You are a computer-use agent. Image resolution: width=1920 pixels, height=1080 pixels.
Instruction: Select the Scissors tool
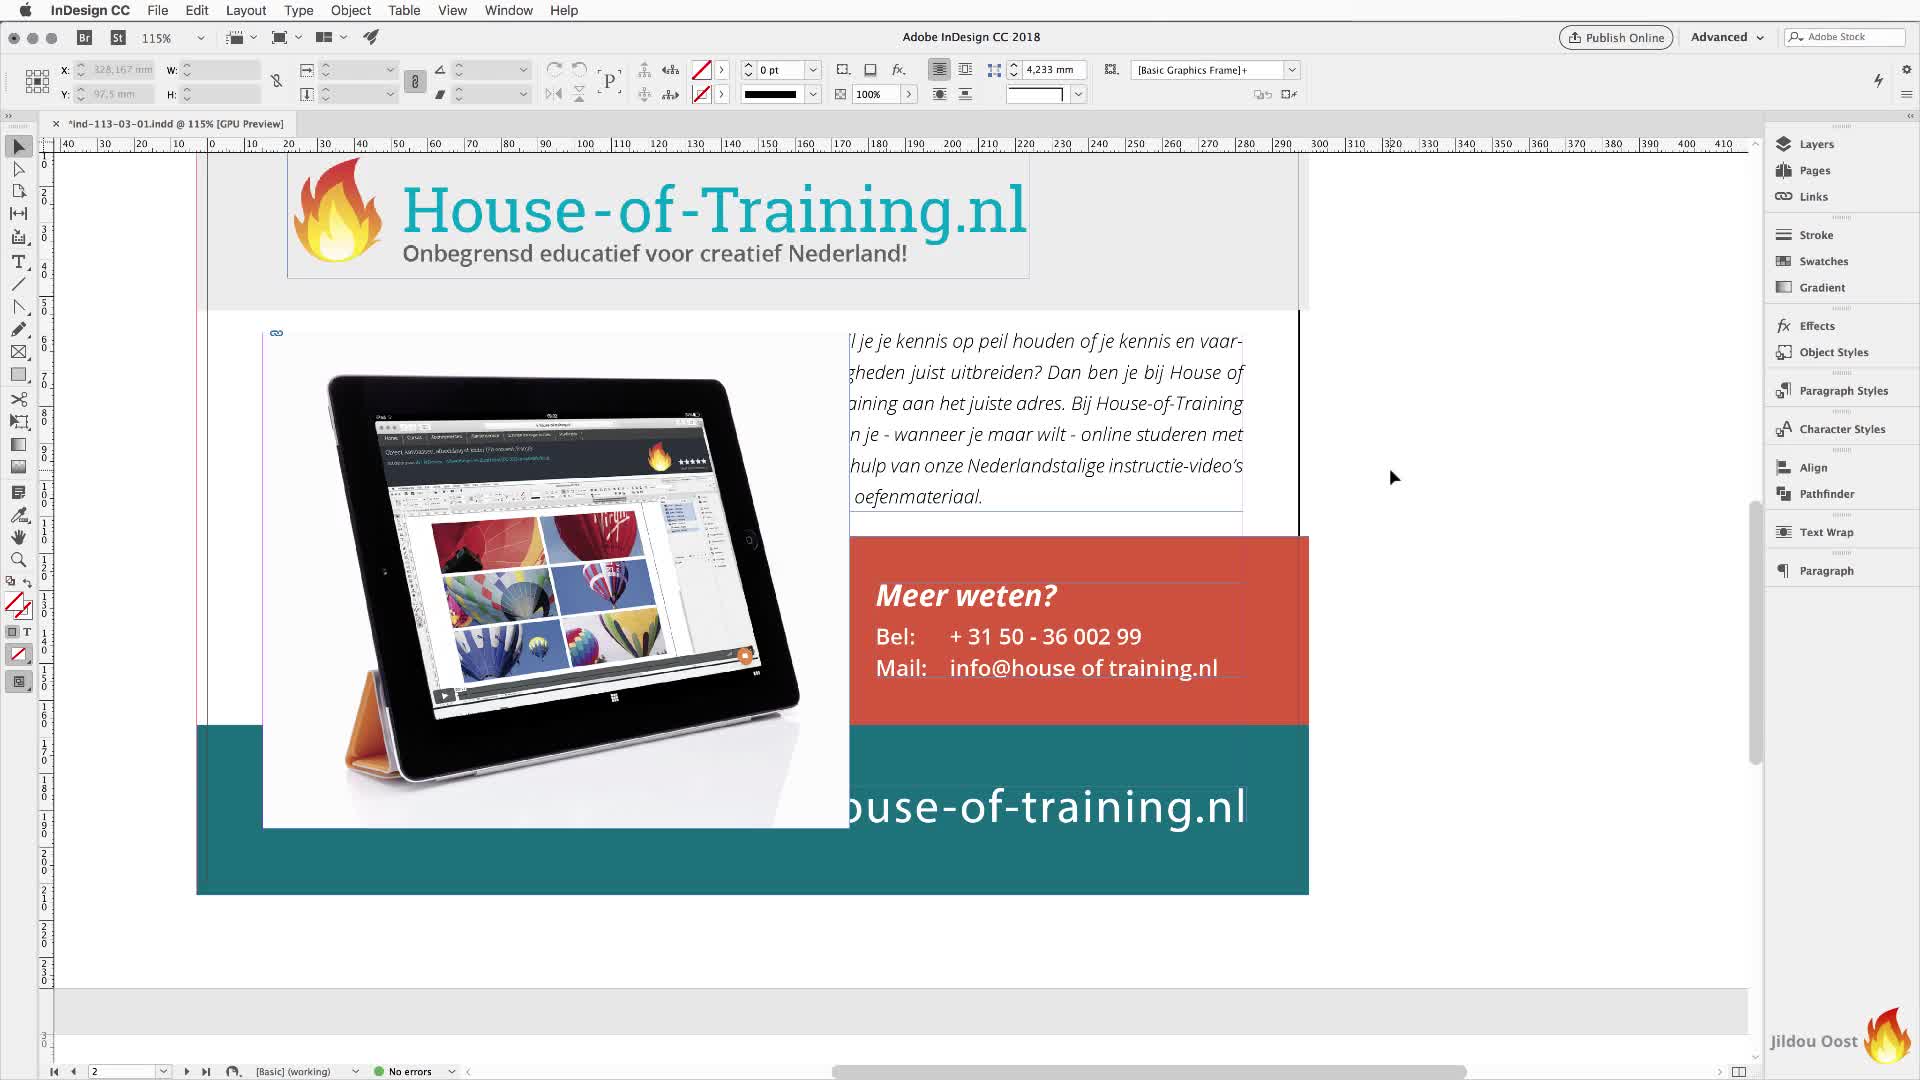pyautogui.click(x=18, y=399)
